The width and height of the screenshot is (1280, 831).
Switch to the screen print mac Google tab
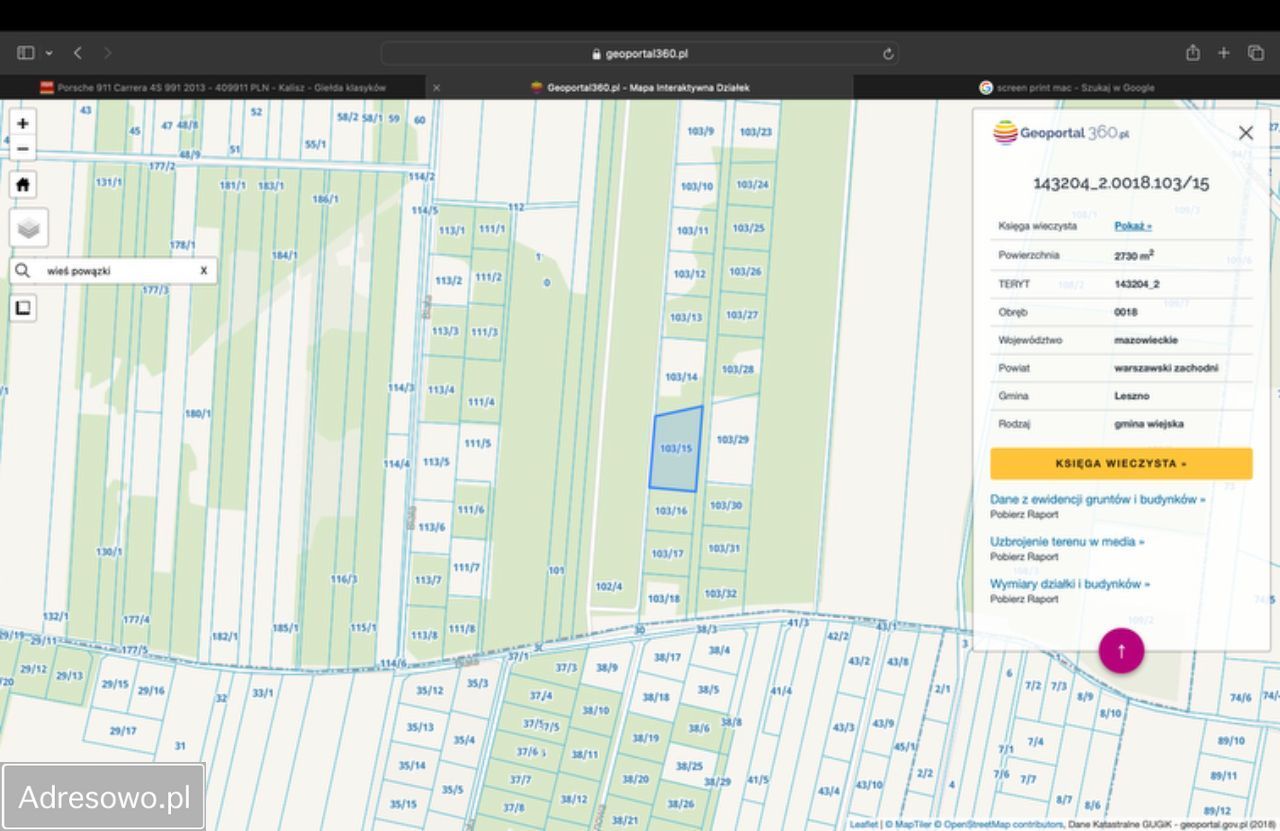[1066, 87]
